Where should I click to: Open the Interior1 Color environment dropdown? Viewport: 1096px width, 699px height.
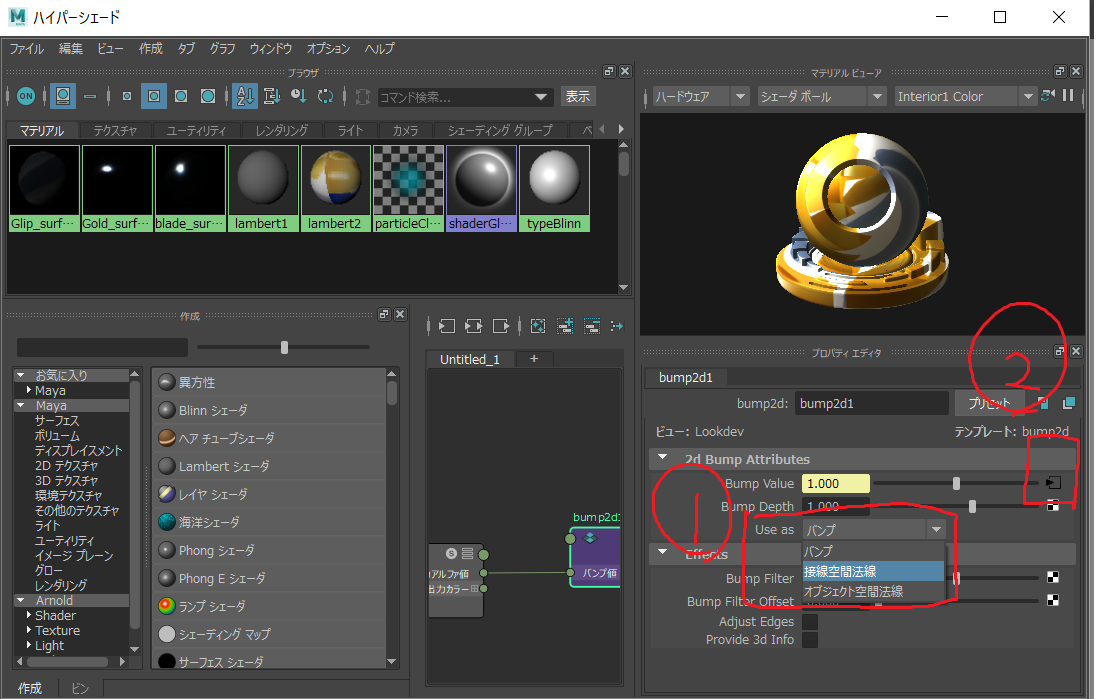tap(965, 96)
